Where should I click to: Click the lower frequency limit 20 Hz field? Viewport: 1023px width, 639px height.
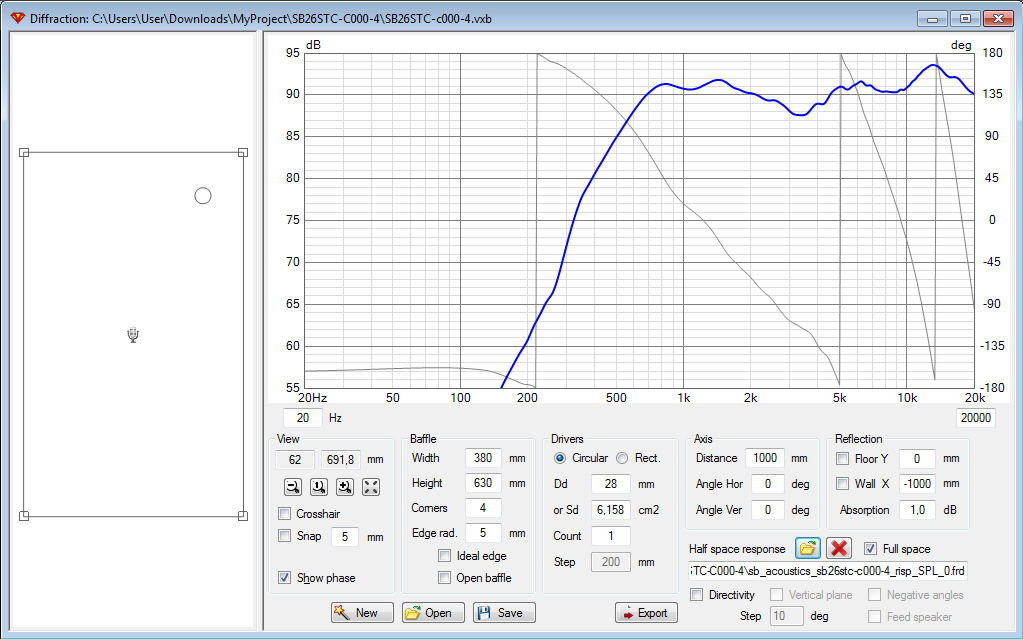tap(303, 418)
